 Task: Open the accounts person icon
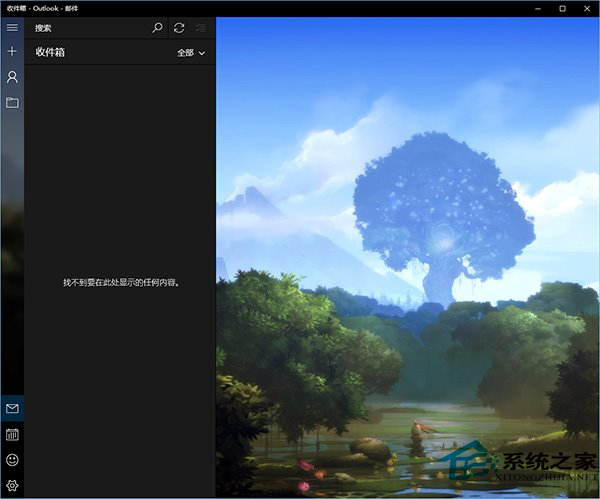tap(12, 77)
